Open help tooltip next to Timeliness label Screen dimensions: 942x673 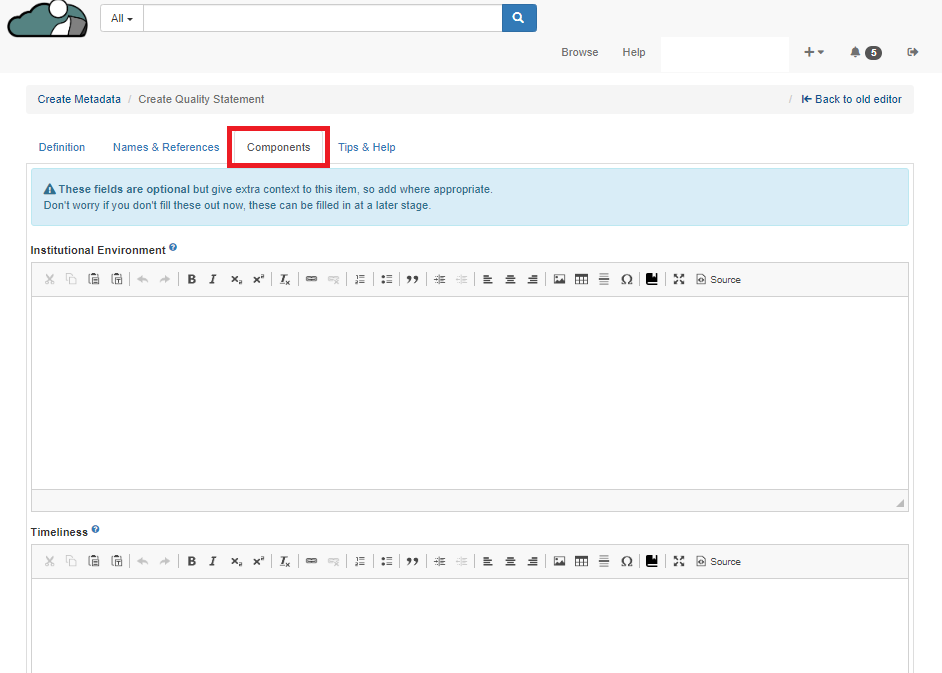coord(96,530)
